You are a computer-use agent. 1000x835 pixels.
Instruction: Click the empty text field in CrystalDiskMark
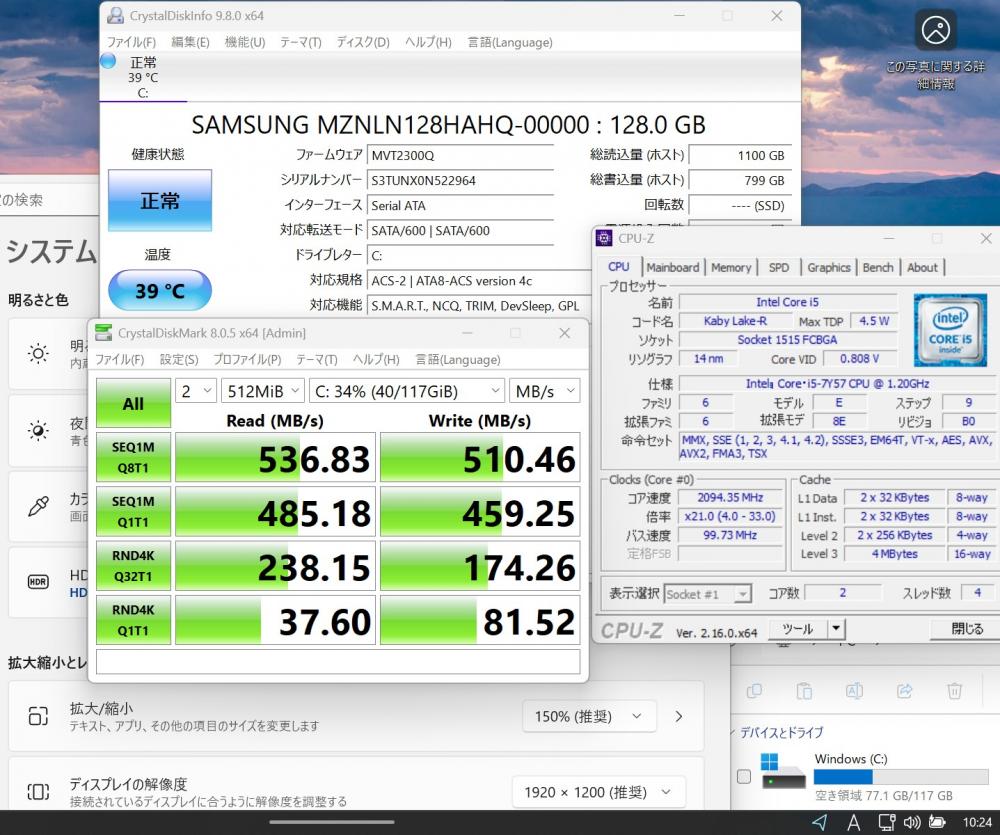(x=337, y=662)
